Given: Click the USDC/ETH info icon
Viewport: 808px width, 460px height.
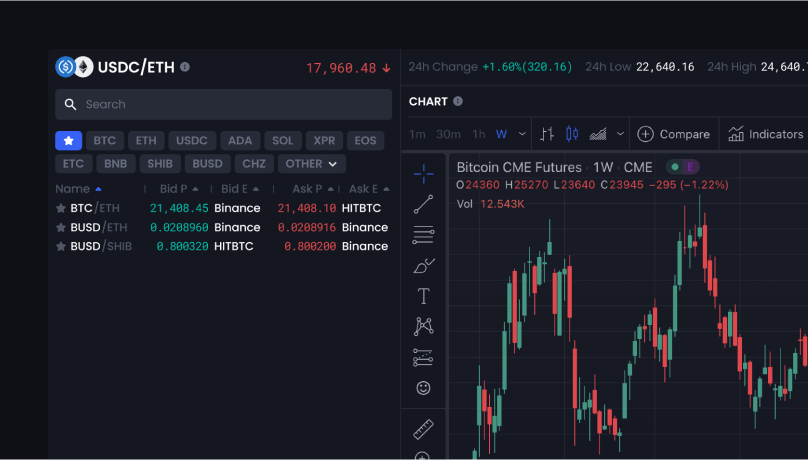Looking at the screenshot, I should (185, 67).
